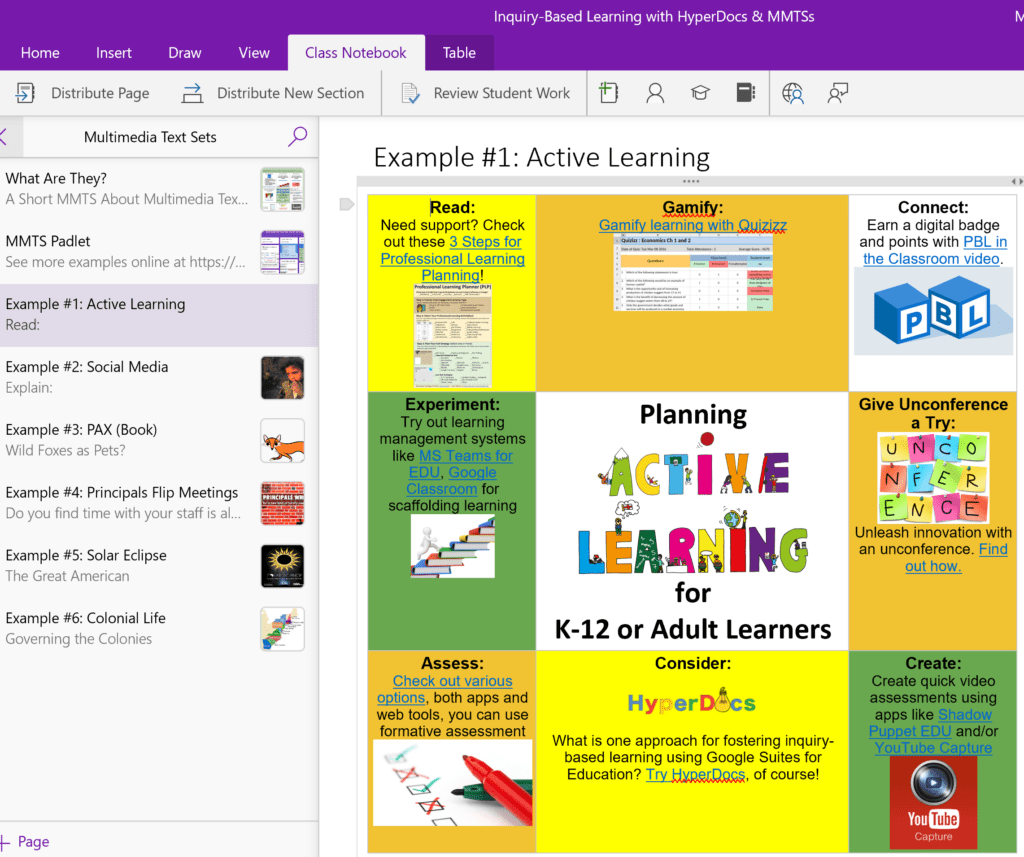
Task: Click the Multimedia Text Sets section title
Action: [x=150, y=137]
